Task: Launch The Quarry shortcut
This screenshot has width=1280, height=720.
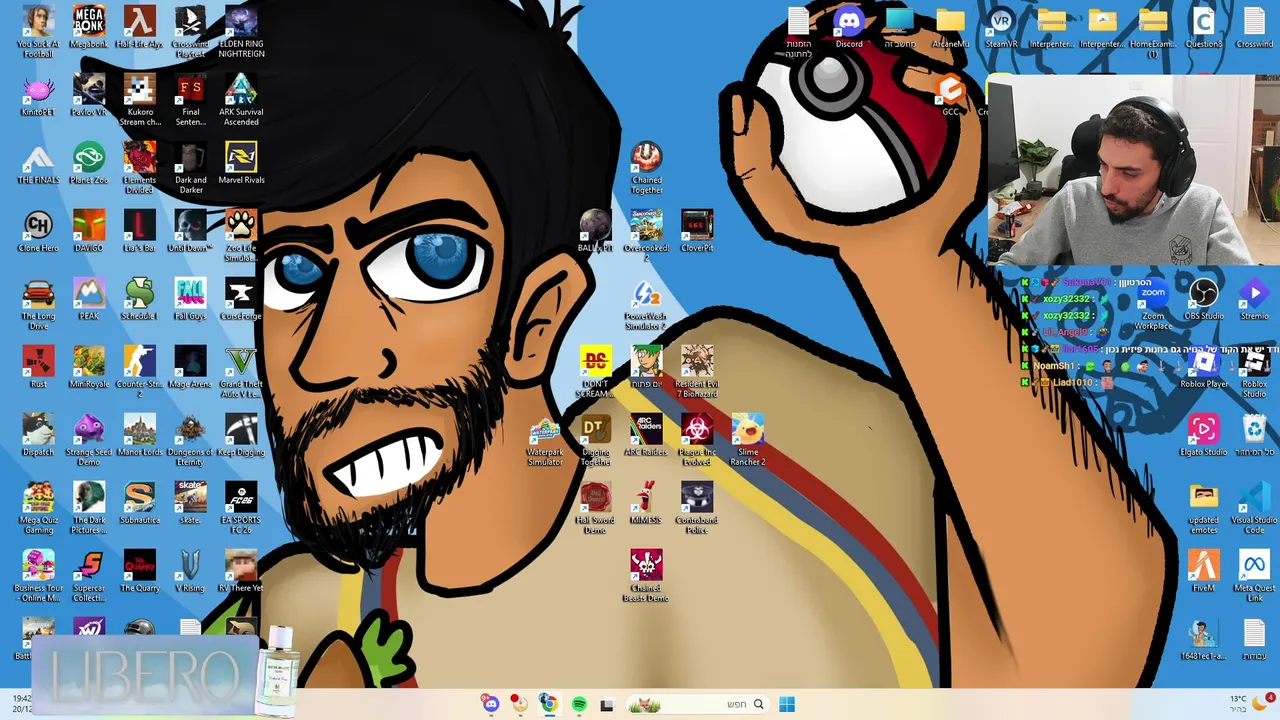Action: [x=140, y=572]
